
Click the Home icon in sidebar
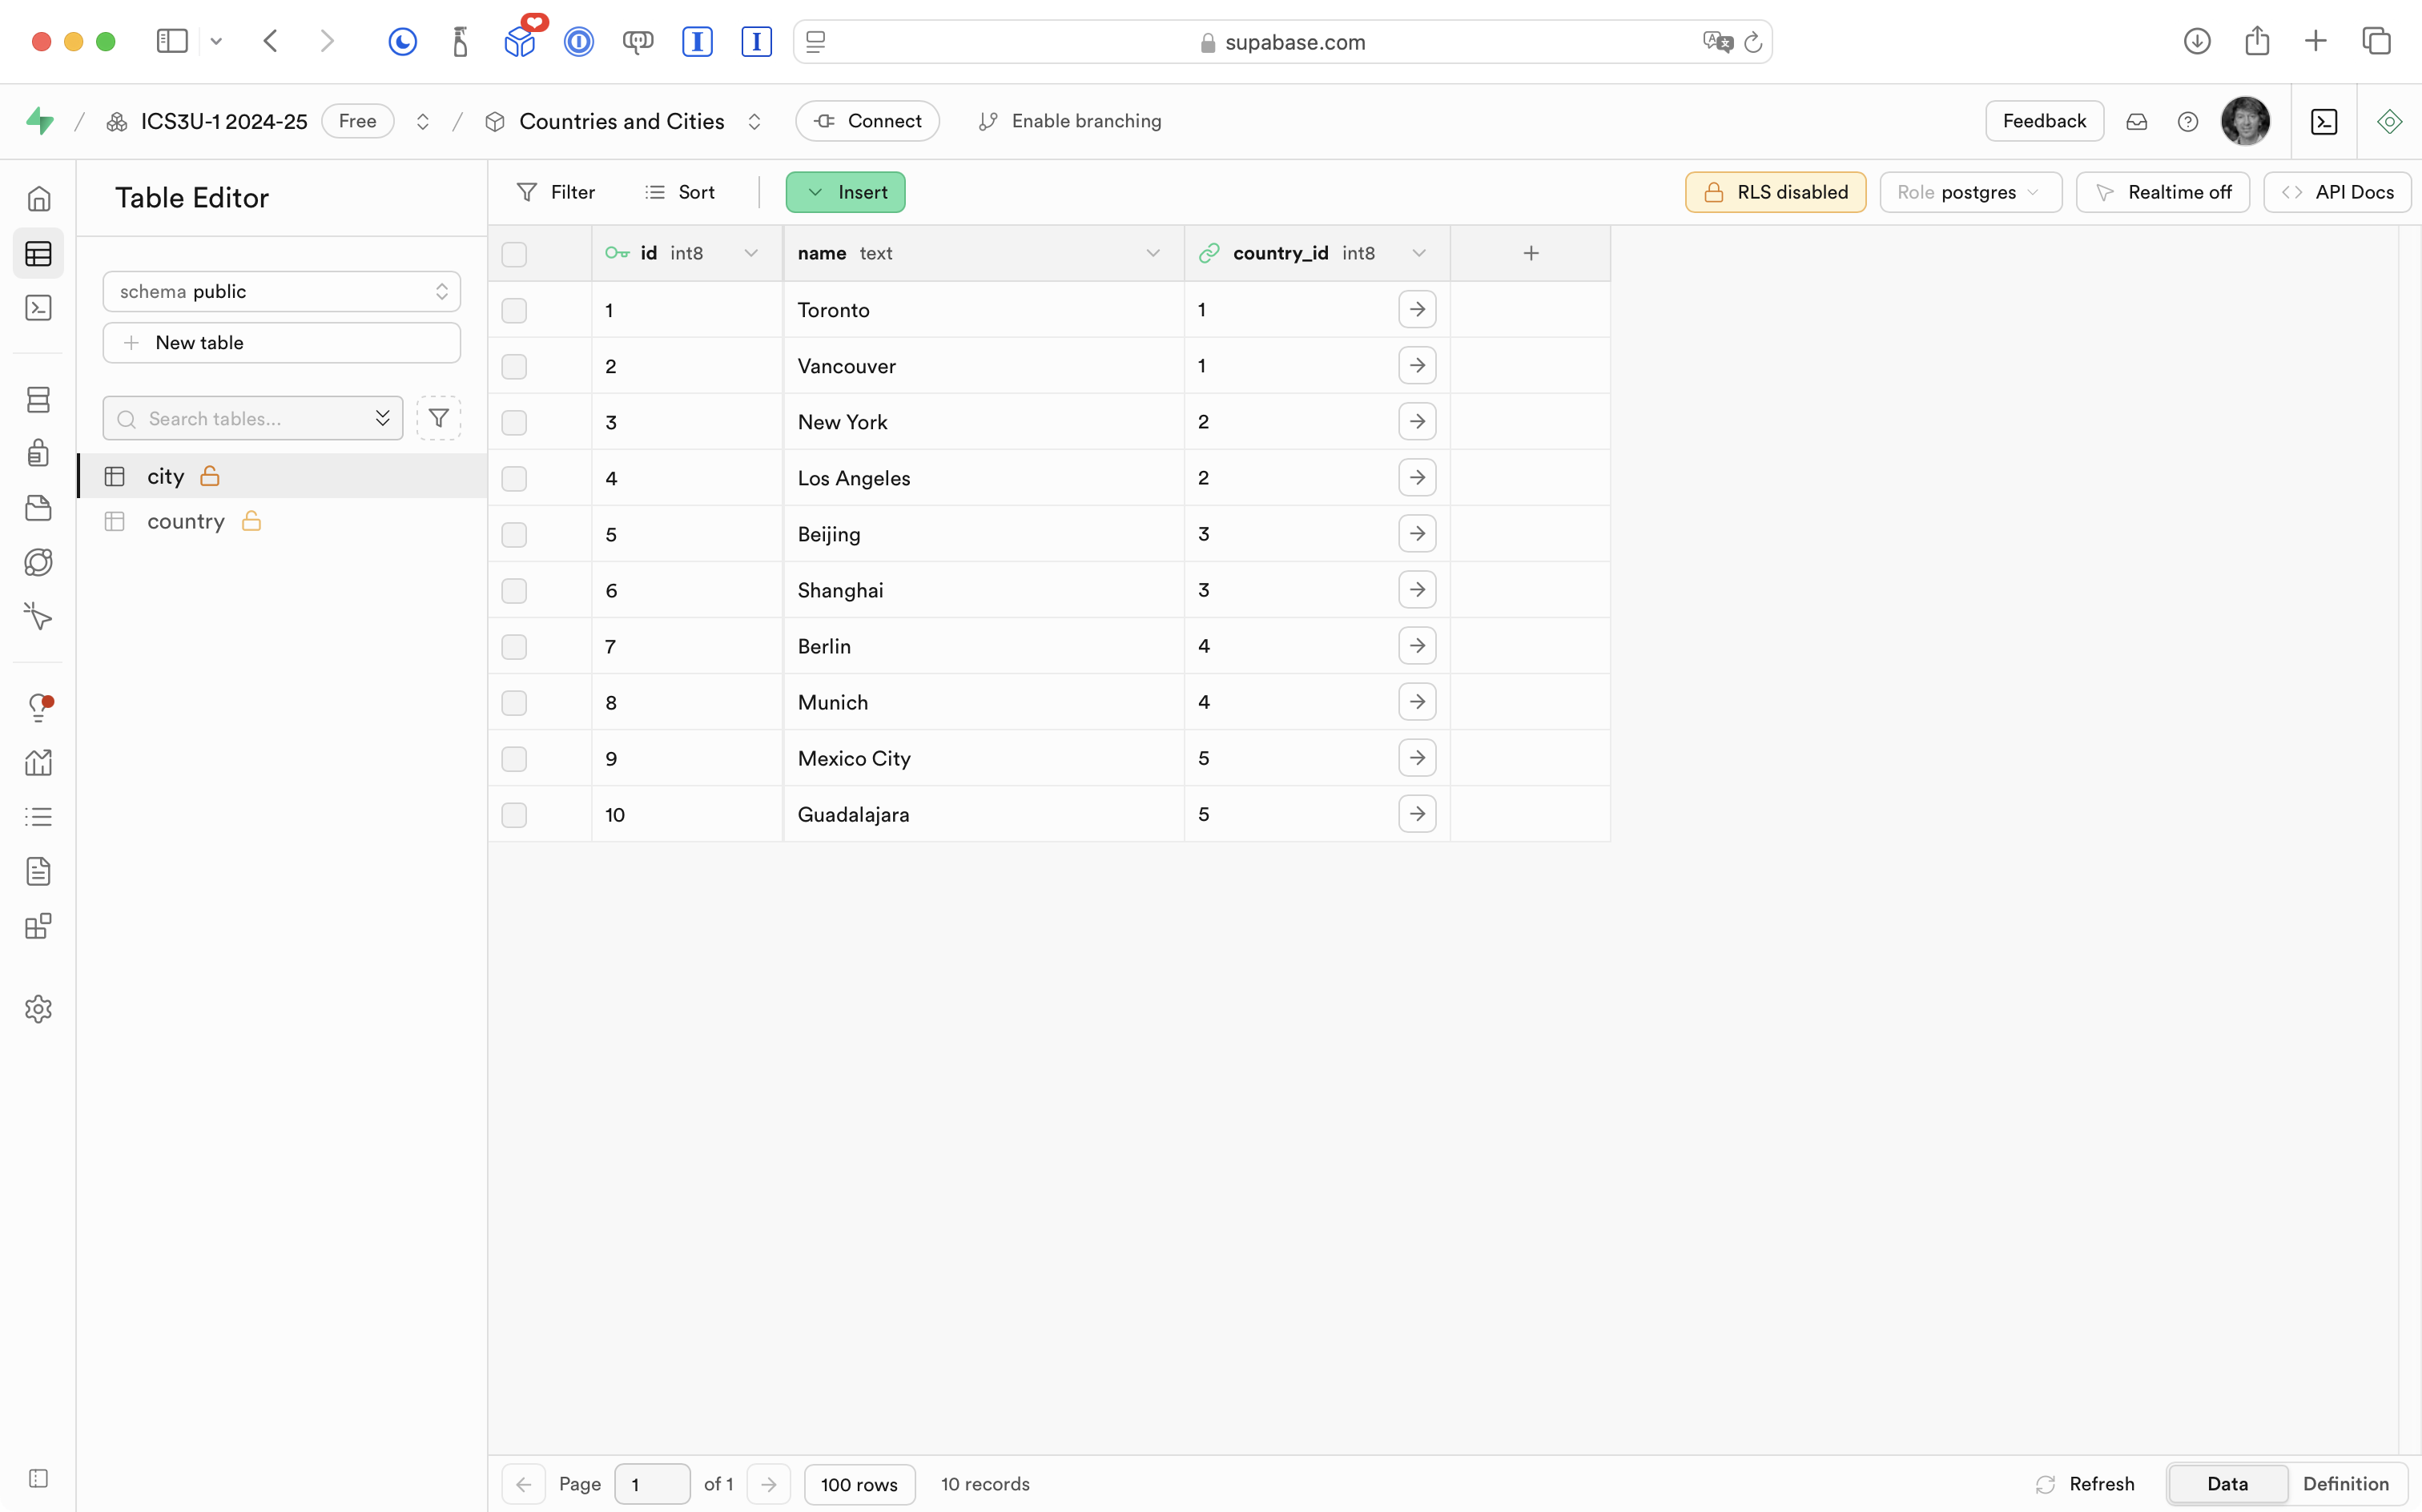coord(38,199)
